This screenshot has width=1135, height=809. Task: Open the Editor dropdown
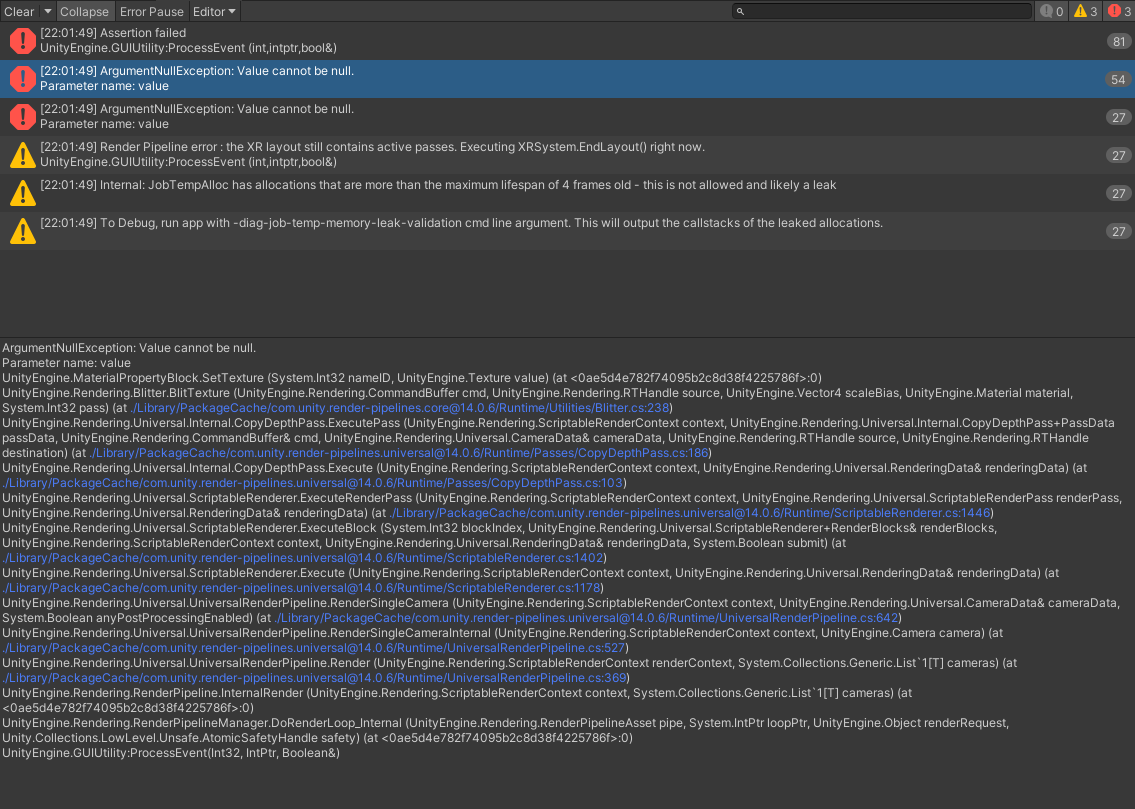click(x=214, y=12)
